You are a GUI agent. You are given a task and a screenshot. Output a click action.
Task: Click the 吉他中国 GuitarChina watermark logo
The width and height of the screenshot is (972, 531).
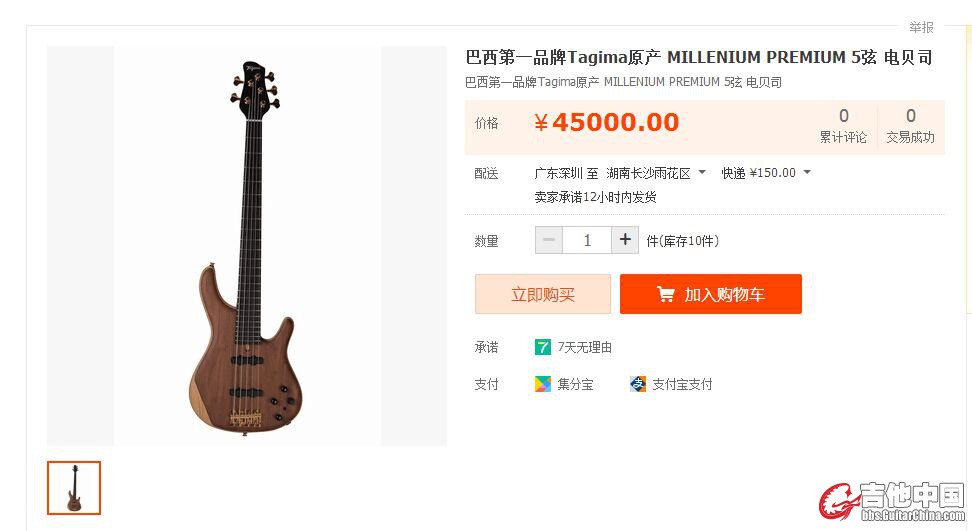pyautogui.click(x=892, y=501)
